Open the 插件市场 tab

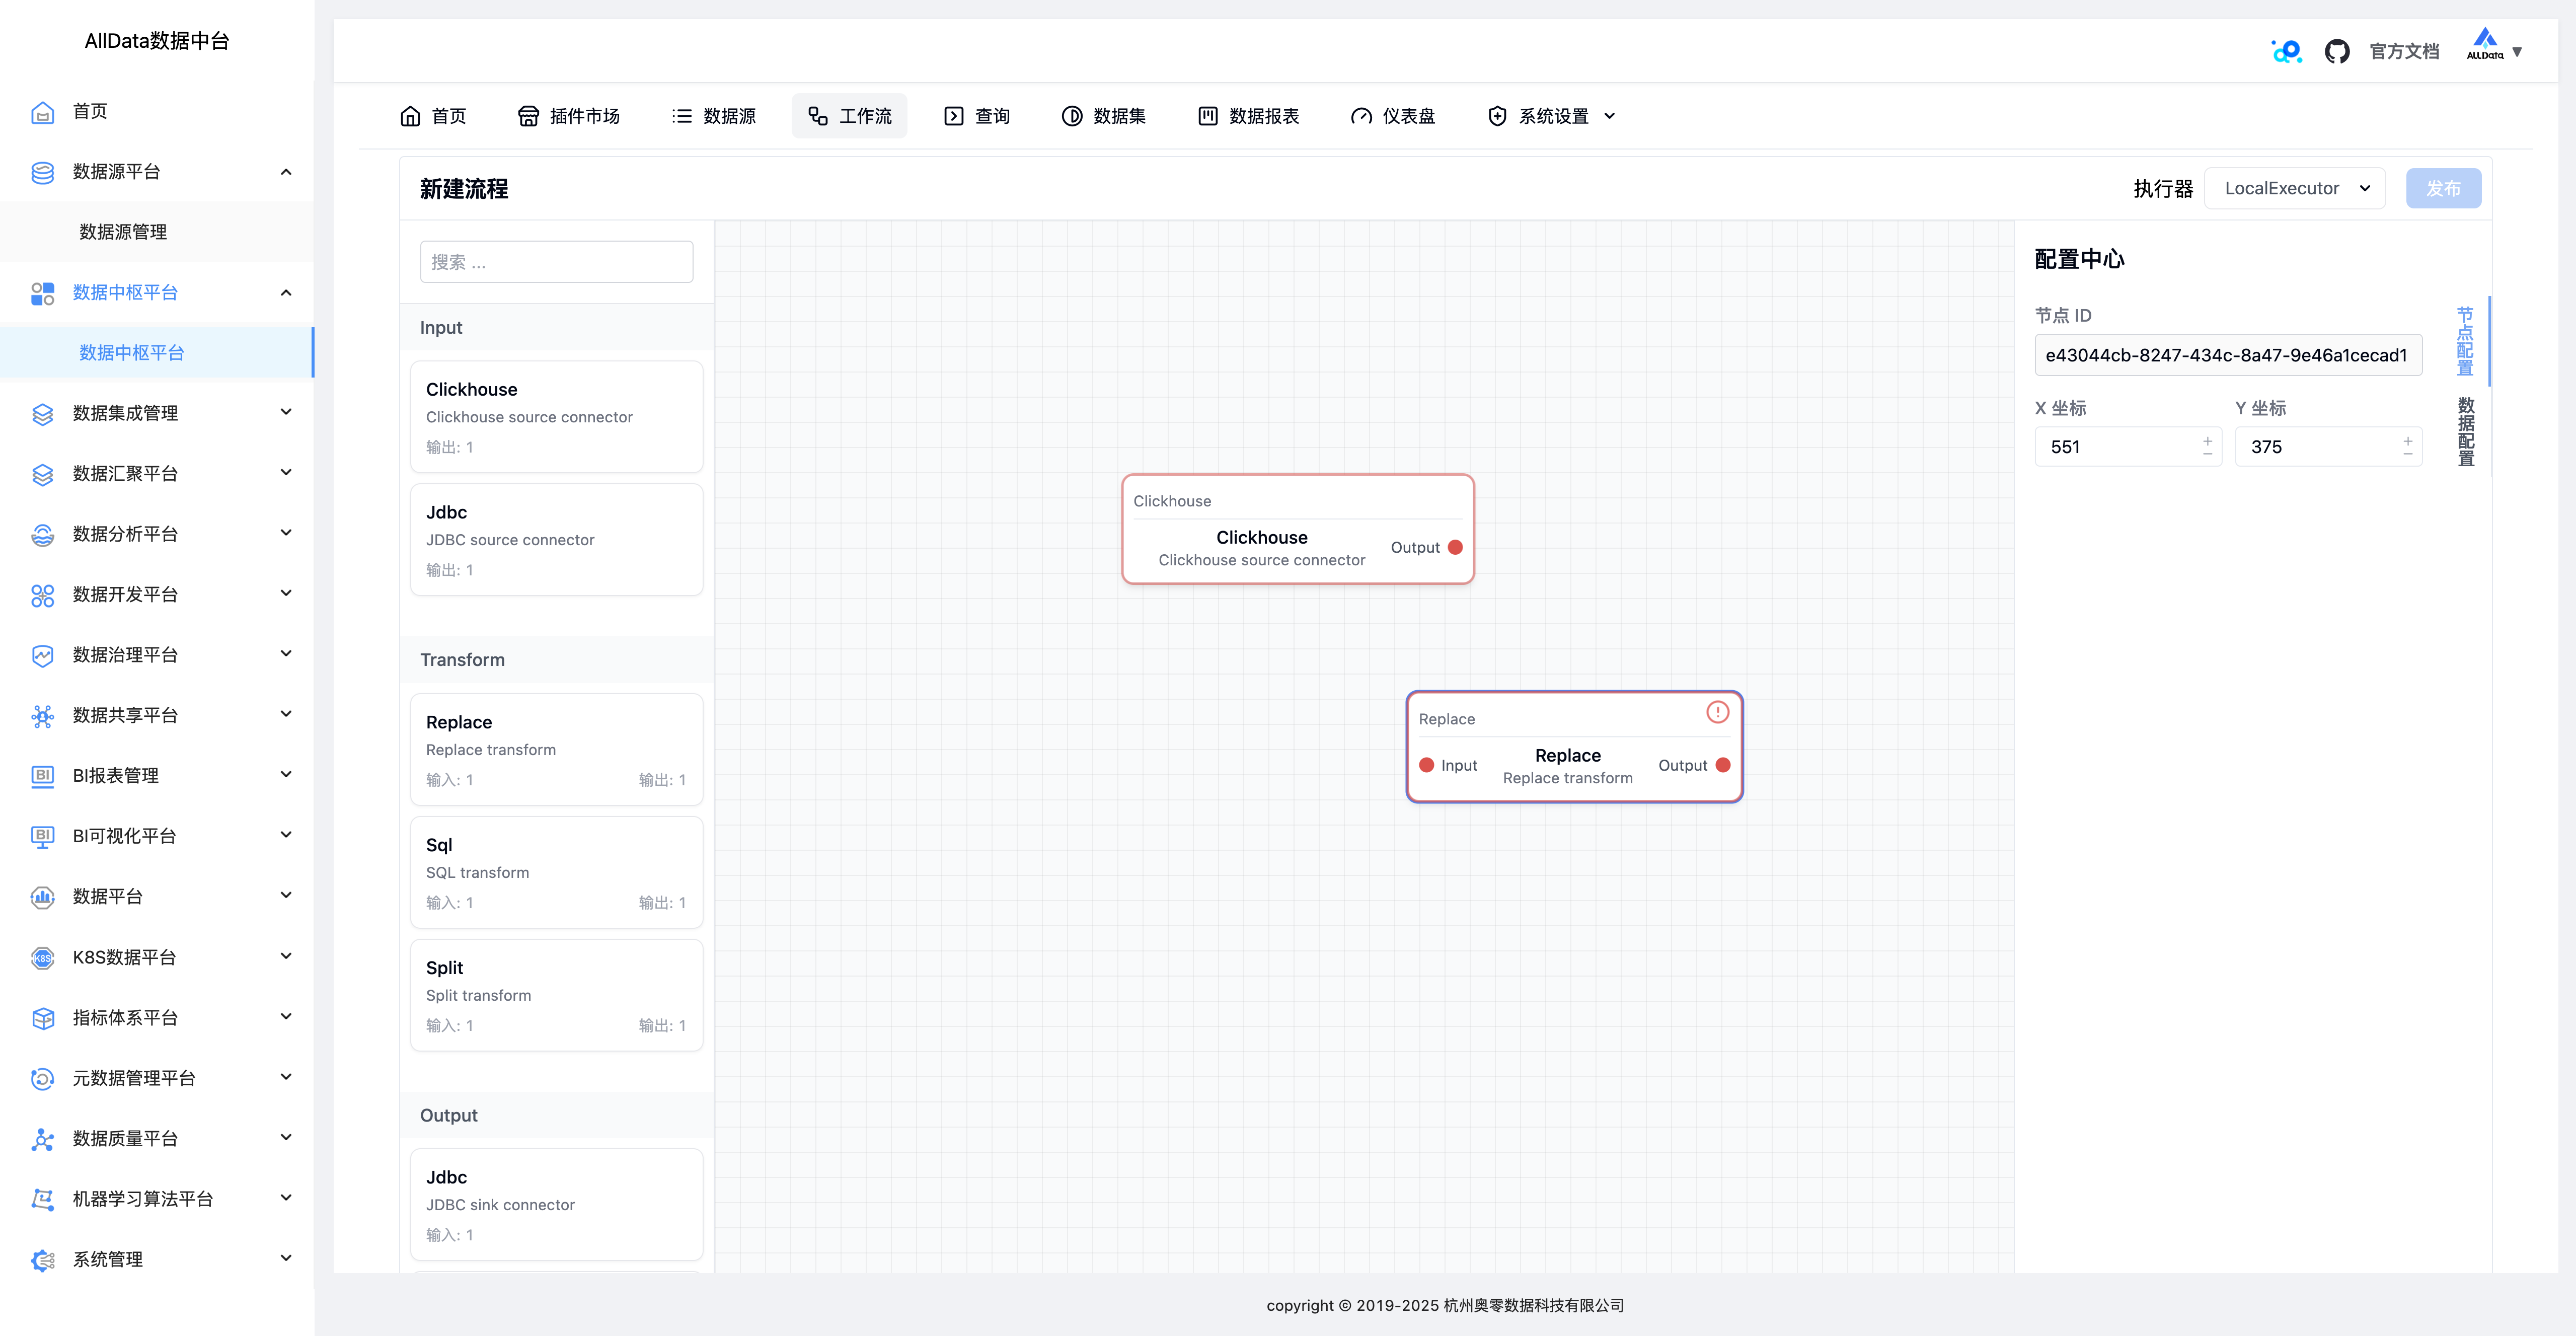pyautogui.click(x=569, y=116)
